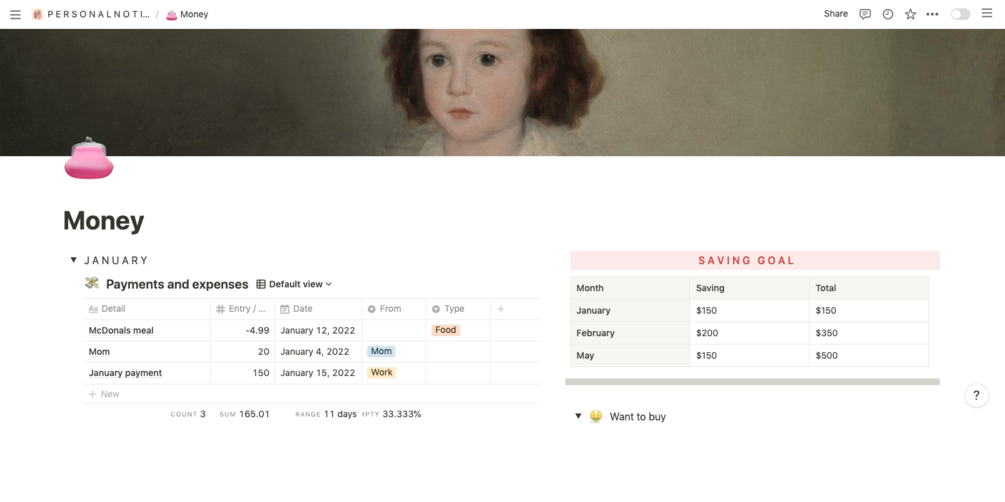Open the Default view dropdown
The width and height of the screenshot is (1005, 502).
294,284
